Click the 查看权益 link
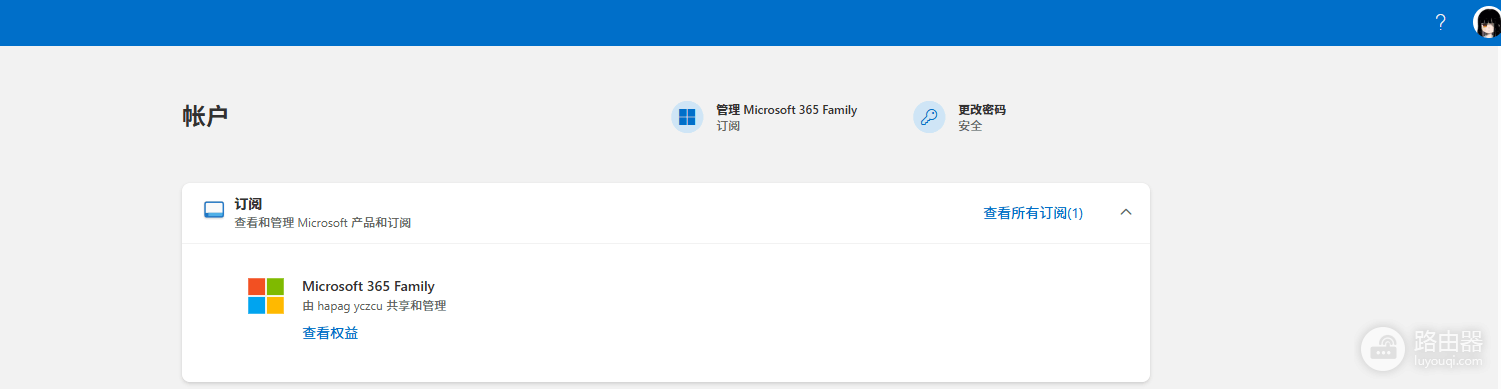The image size is (1501, 389). [x=330, y=333]
